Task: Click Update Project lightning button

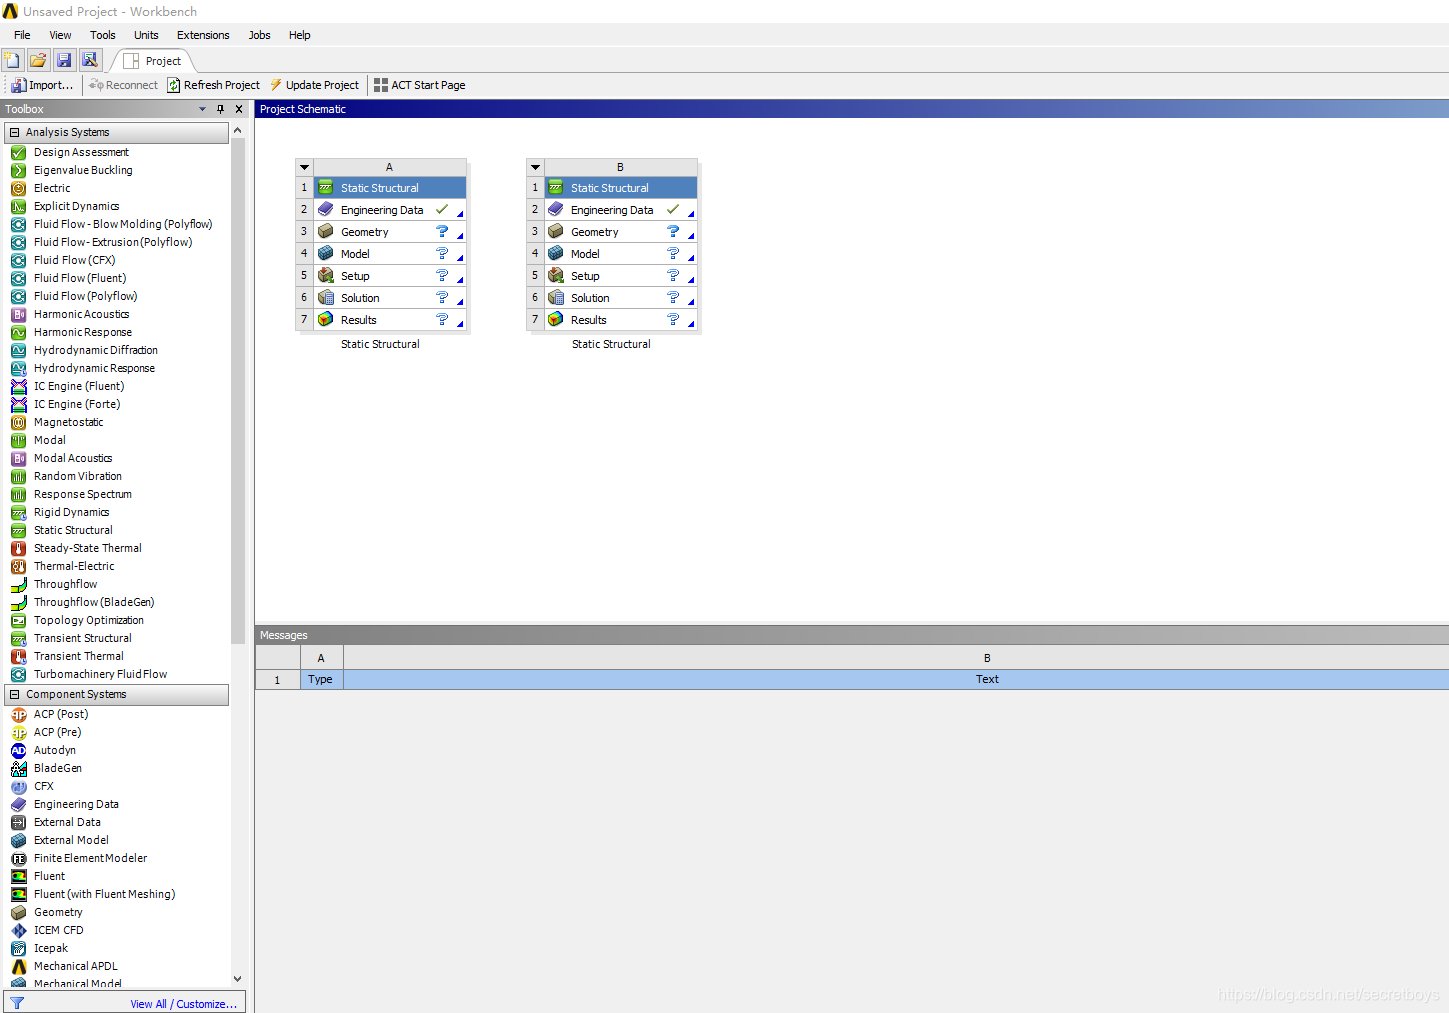Action: (314, 85)
